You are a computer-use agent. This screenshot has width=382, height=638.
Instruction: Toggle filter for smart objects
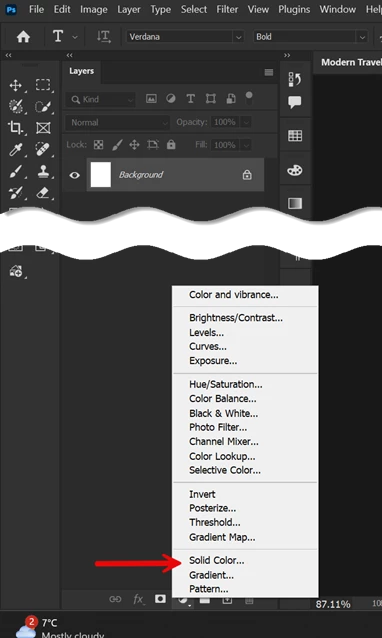point(231,98)
